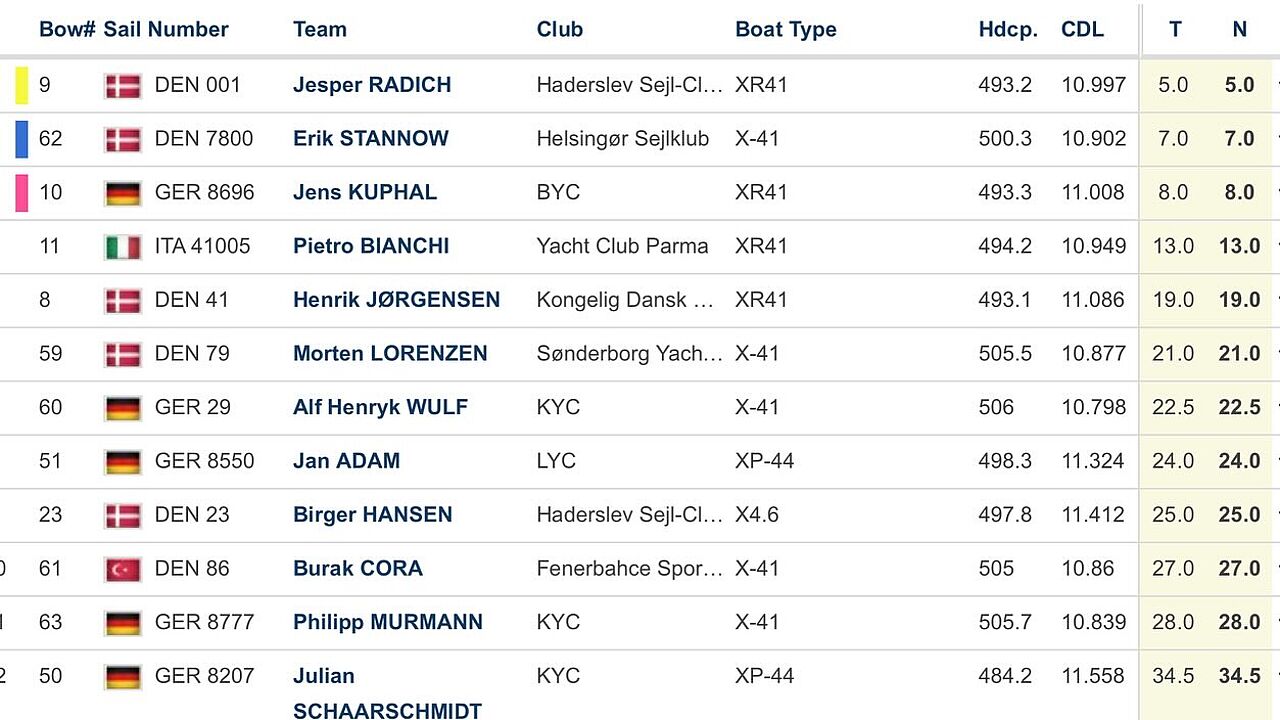
Task: Open Pietro BIANCHI team link
Action: tap(371, 246)
